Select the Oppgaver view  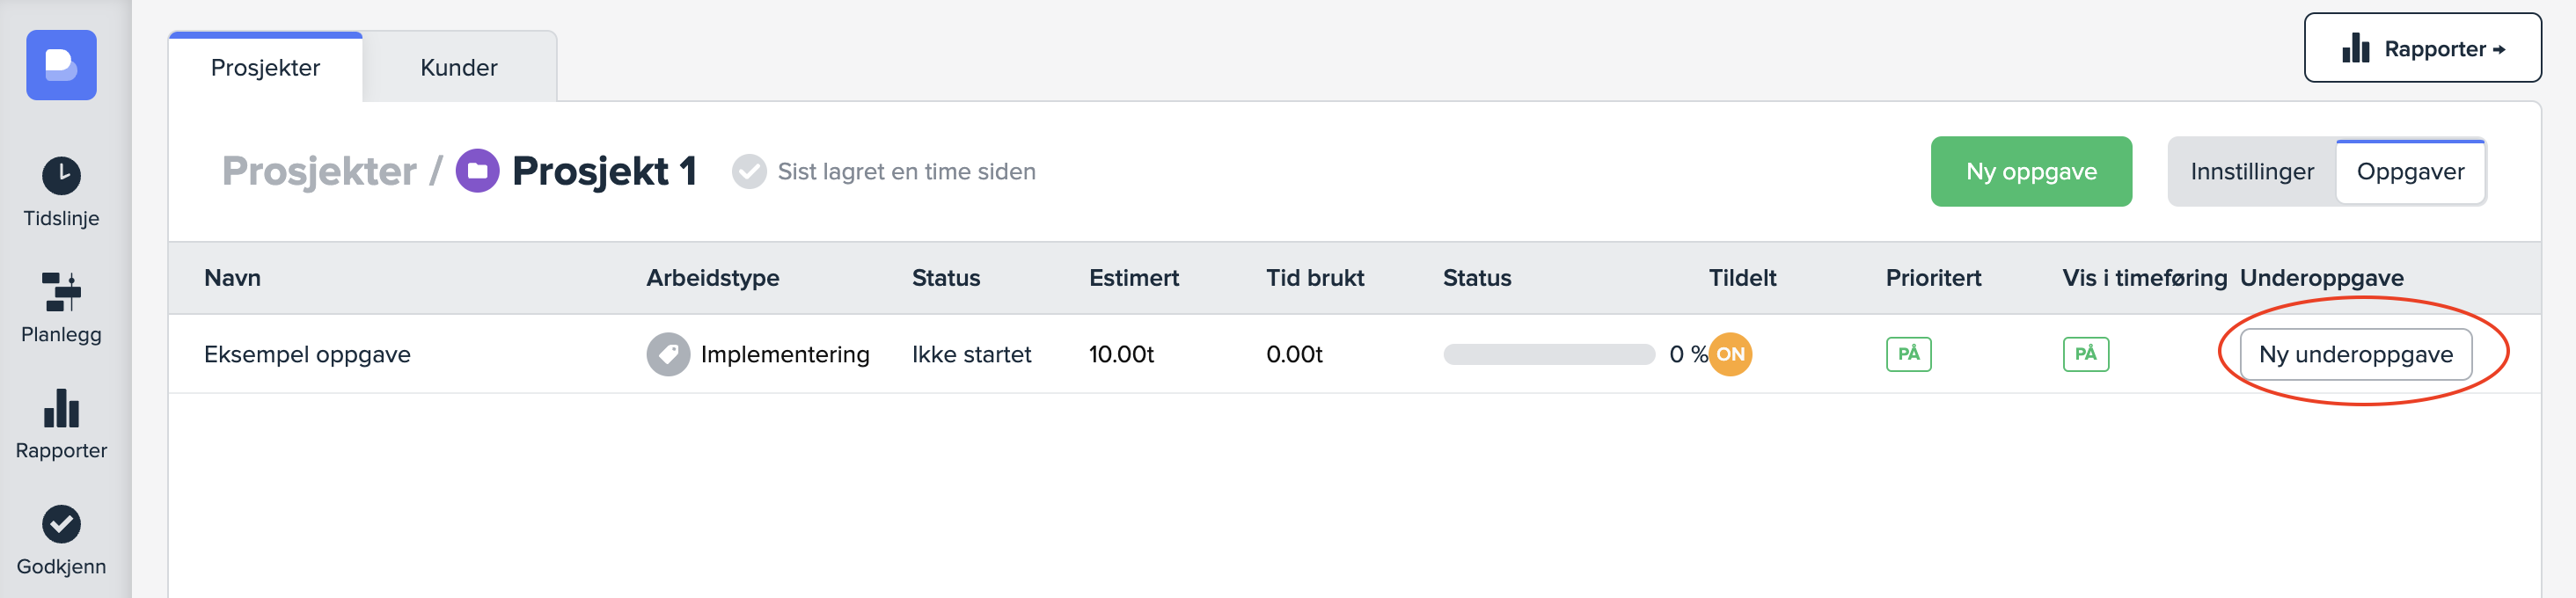pos(2410,172)
